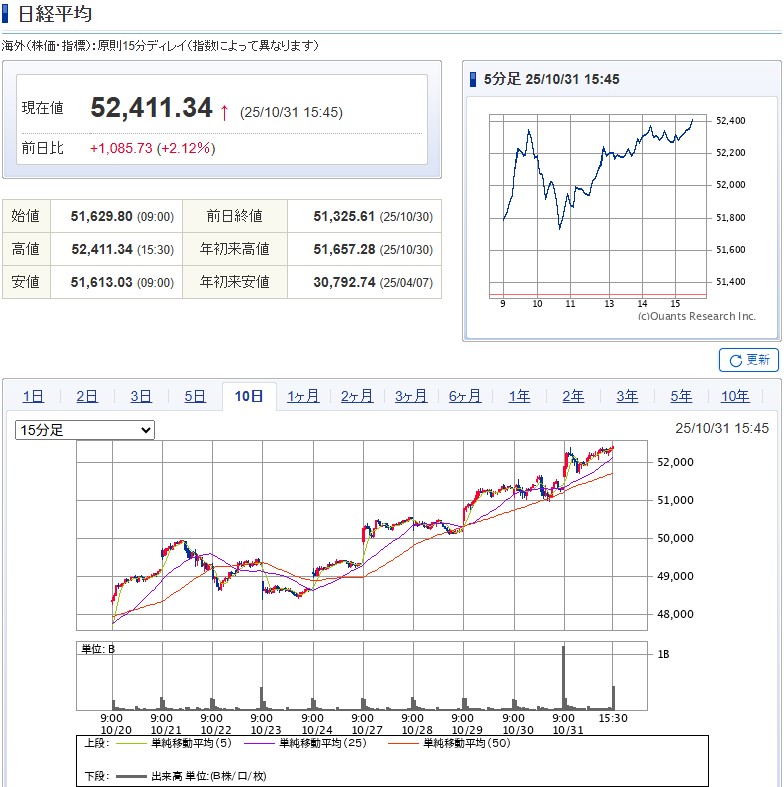784x787 pixels.
Task: View the 1年 chart range
Action: tap(519, 396)
